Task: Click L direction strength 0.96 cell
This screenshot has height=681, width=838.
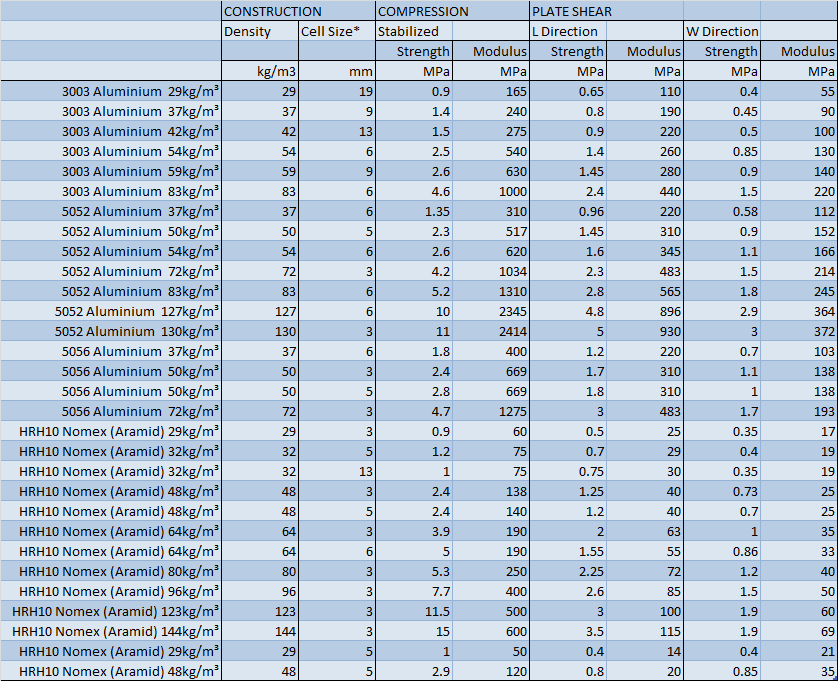Action: pyautogui.click(x=568, y=211)
